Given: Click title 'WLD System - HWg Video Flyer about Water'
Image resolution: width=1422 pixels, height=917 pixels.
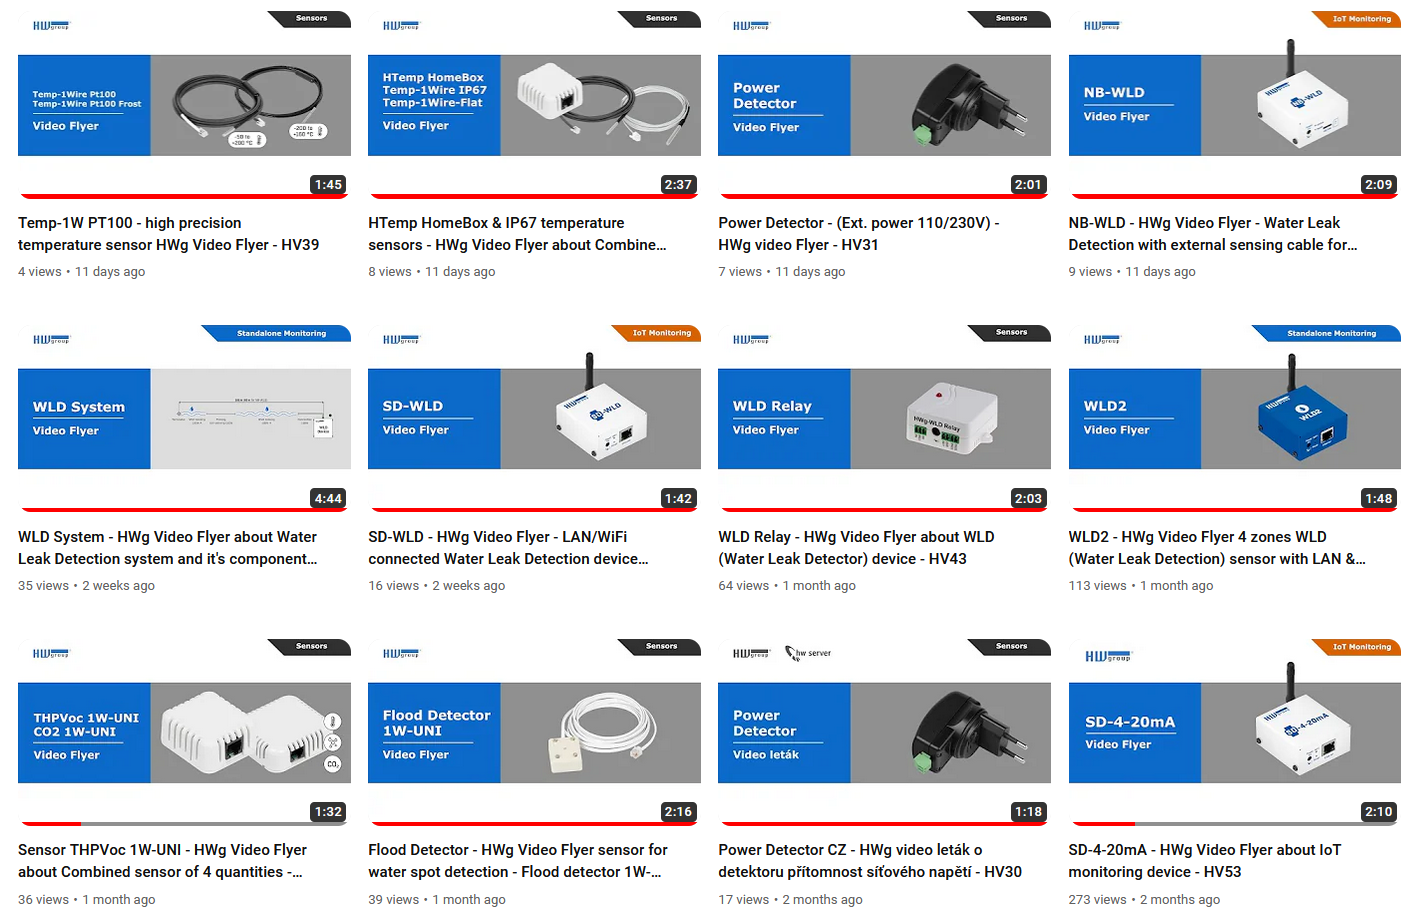Looking at the screenshot, I should tap(167, 548).
